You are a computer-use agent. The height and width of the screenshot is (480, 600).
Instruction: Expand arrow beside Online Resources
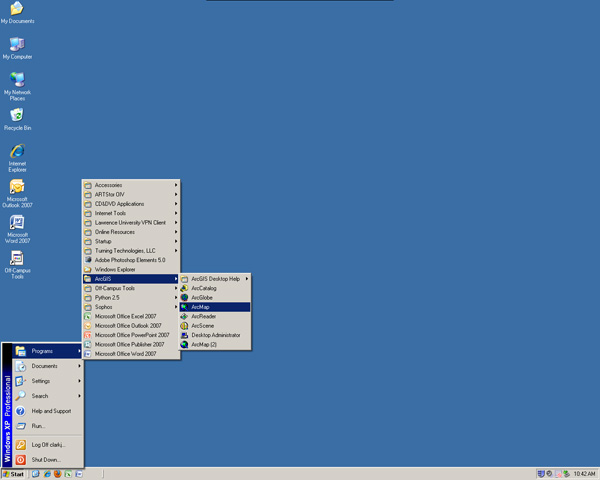coord(176,232)
